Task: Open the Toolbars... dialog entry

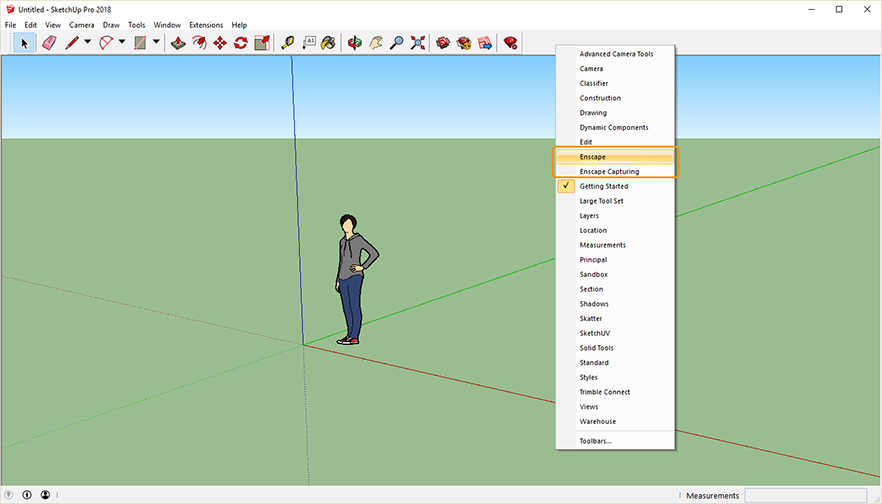Action: (x=596, y=441)
